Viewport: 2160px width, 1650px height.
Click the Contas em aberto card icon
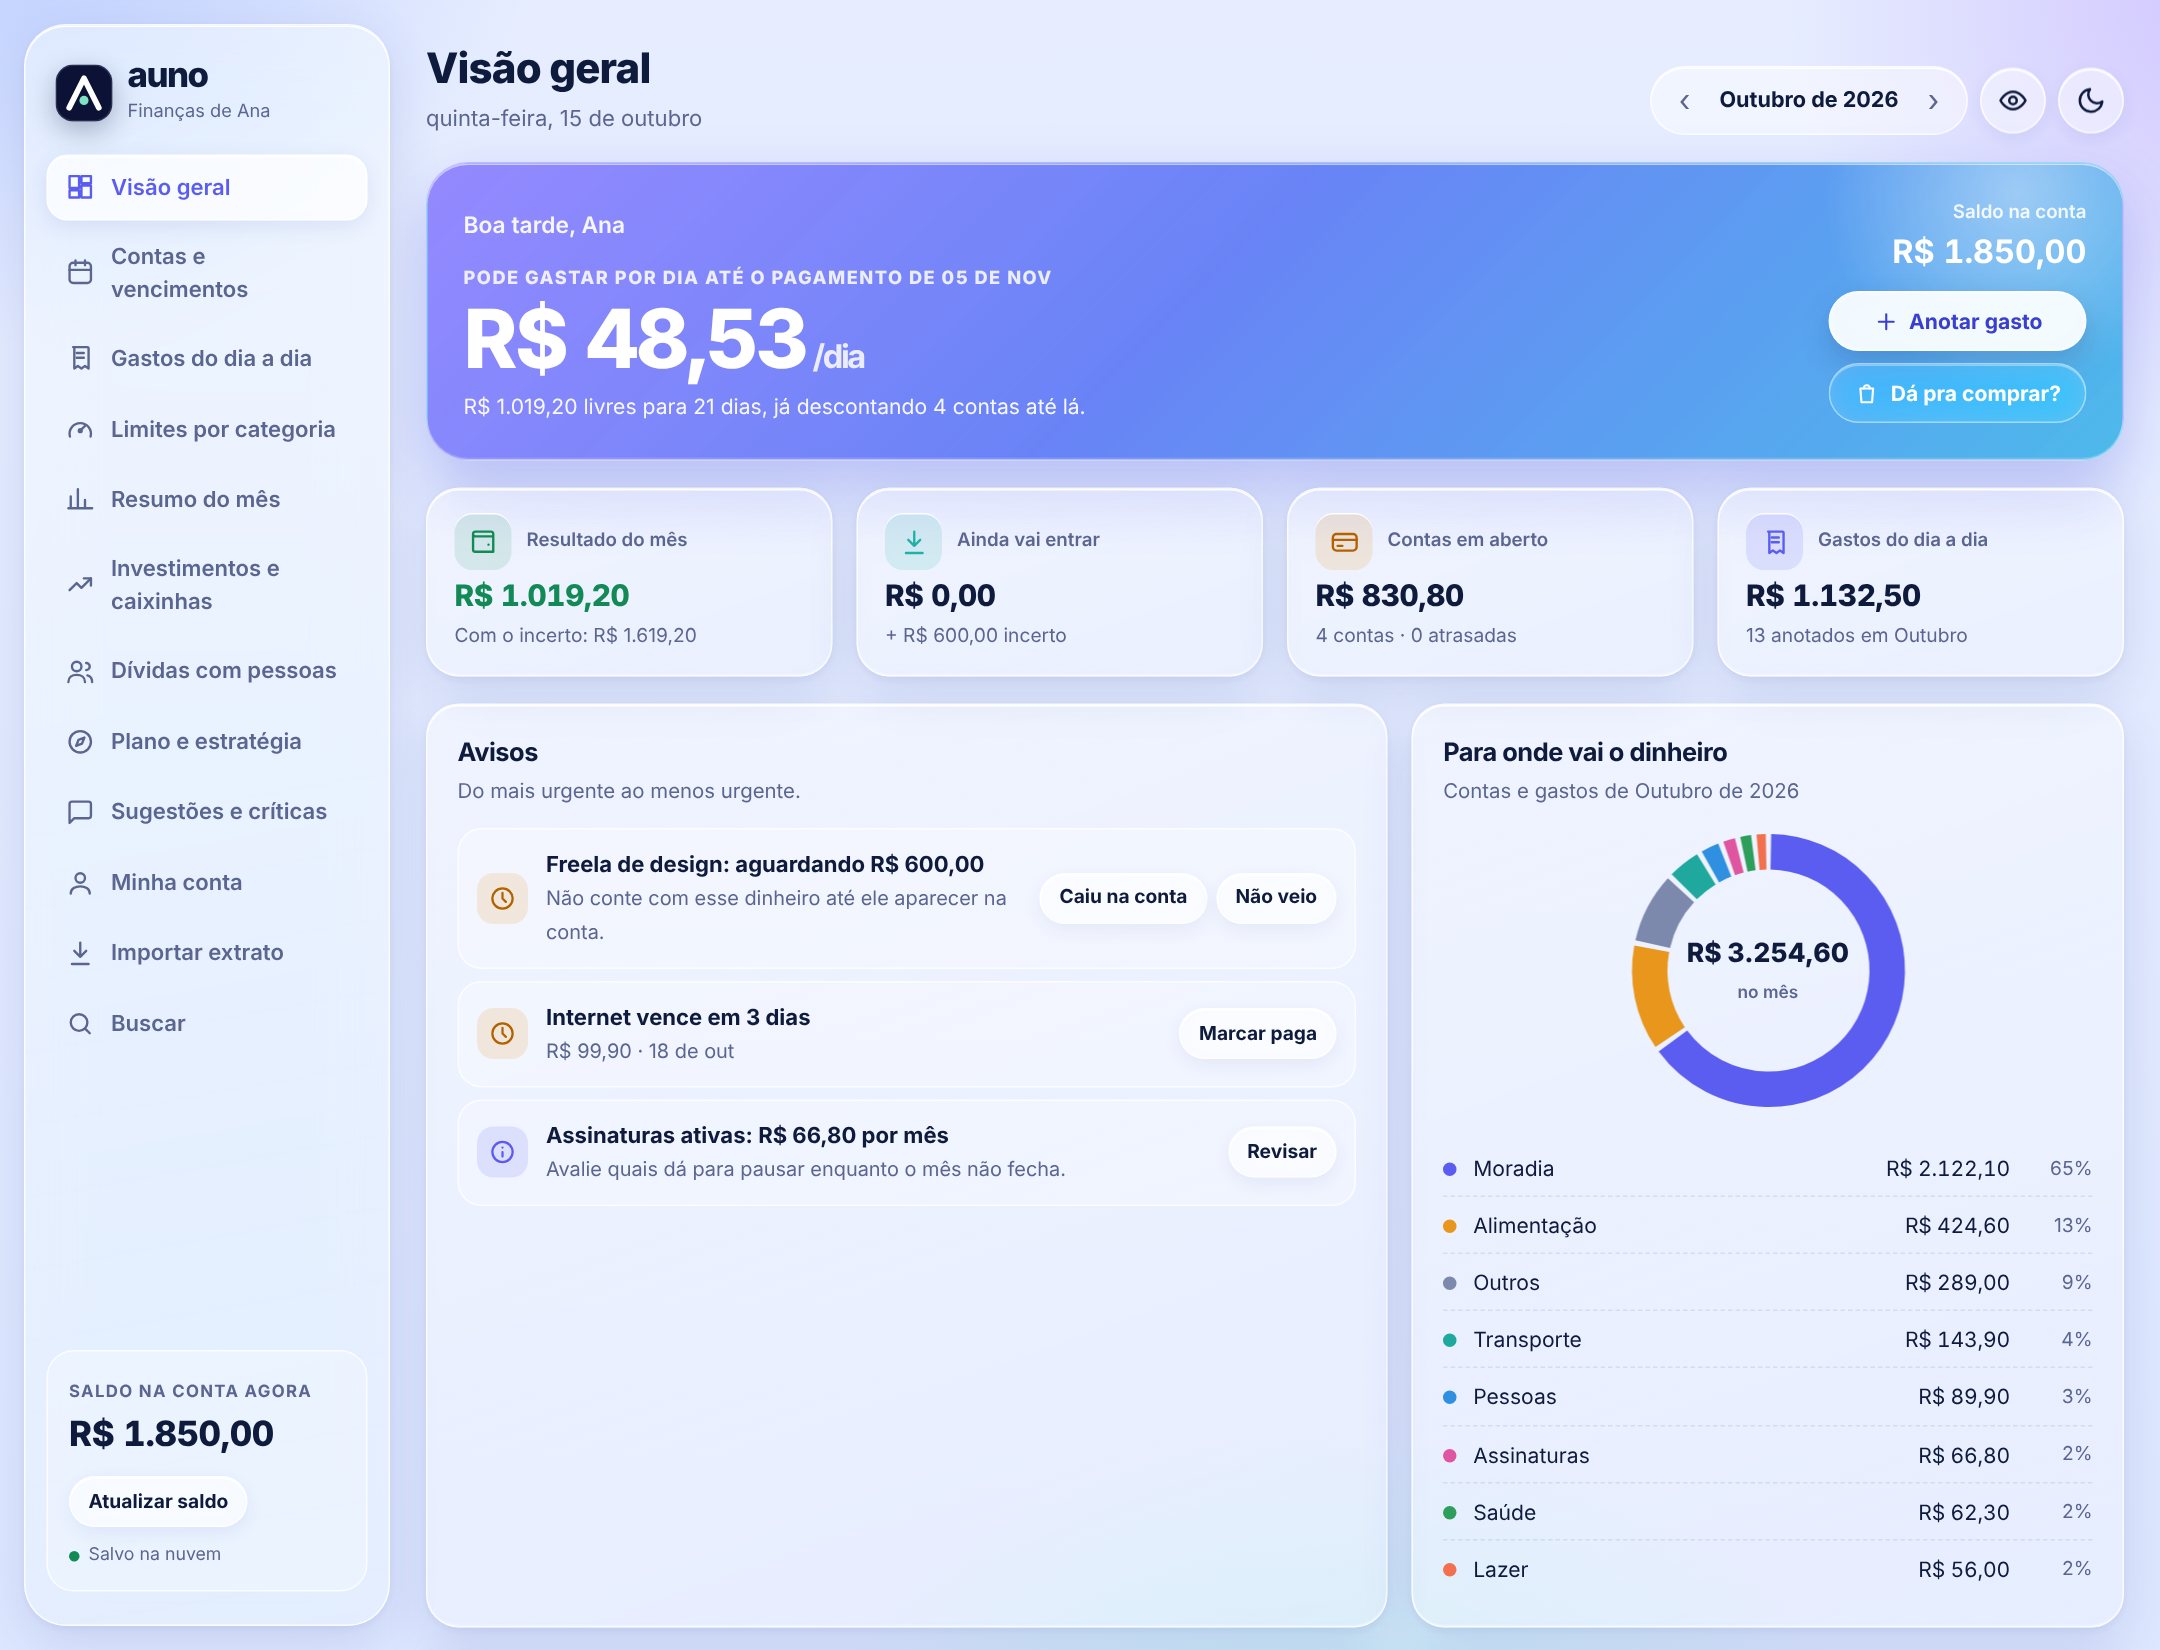coord(1344,541)
